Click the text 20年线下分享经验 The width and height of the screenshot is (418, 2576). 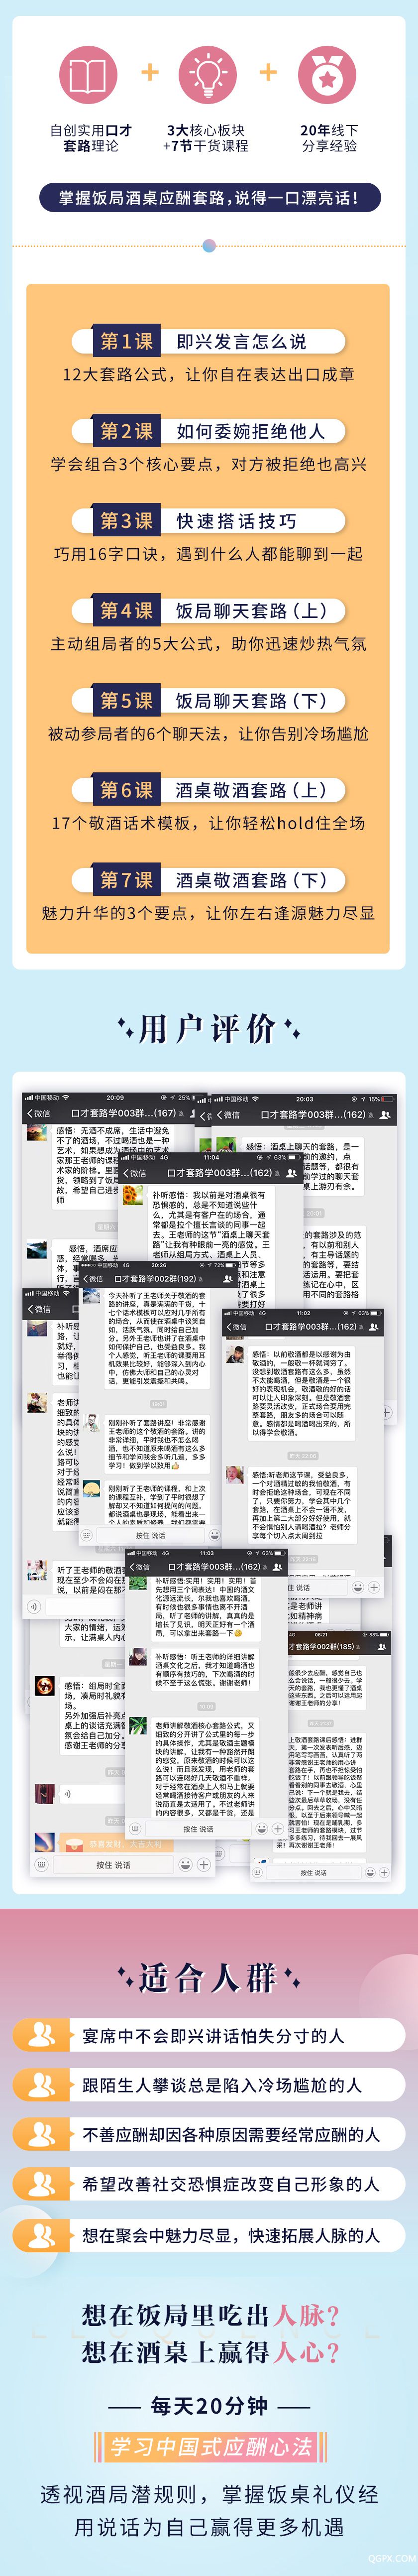tap(329, 138)
